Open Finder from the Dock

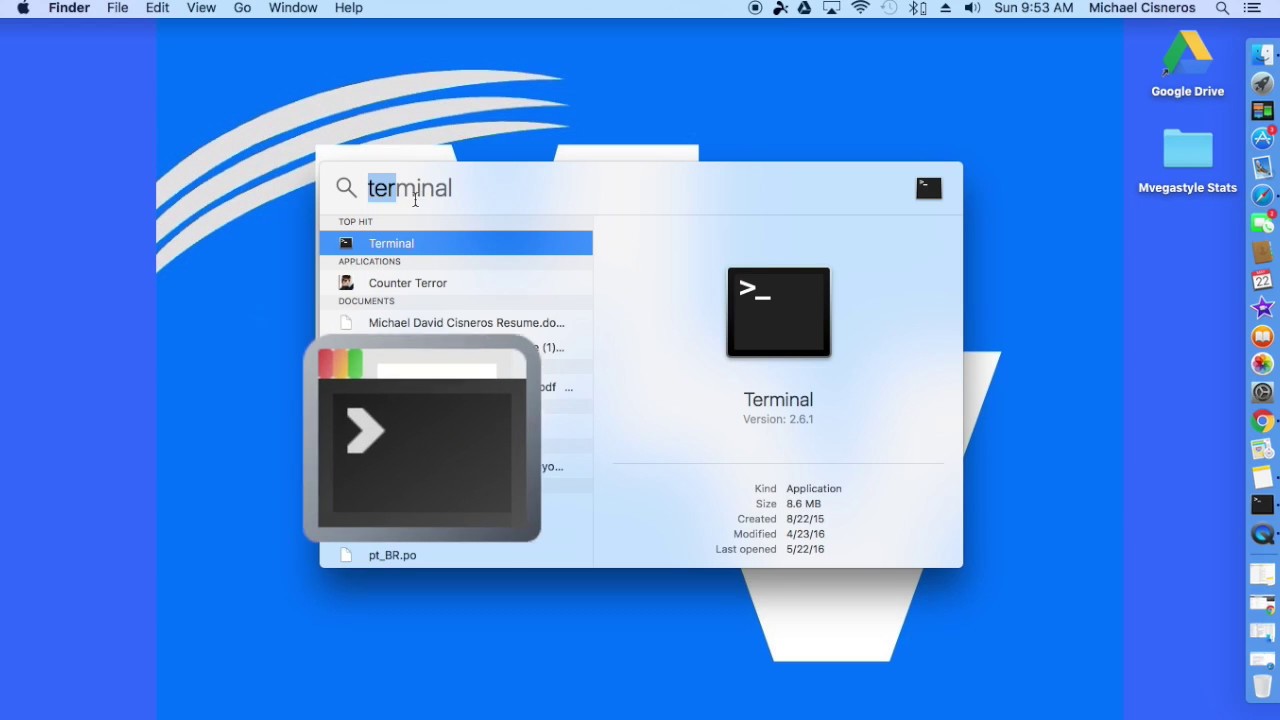pos(1263,55)
